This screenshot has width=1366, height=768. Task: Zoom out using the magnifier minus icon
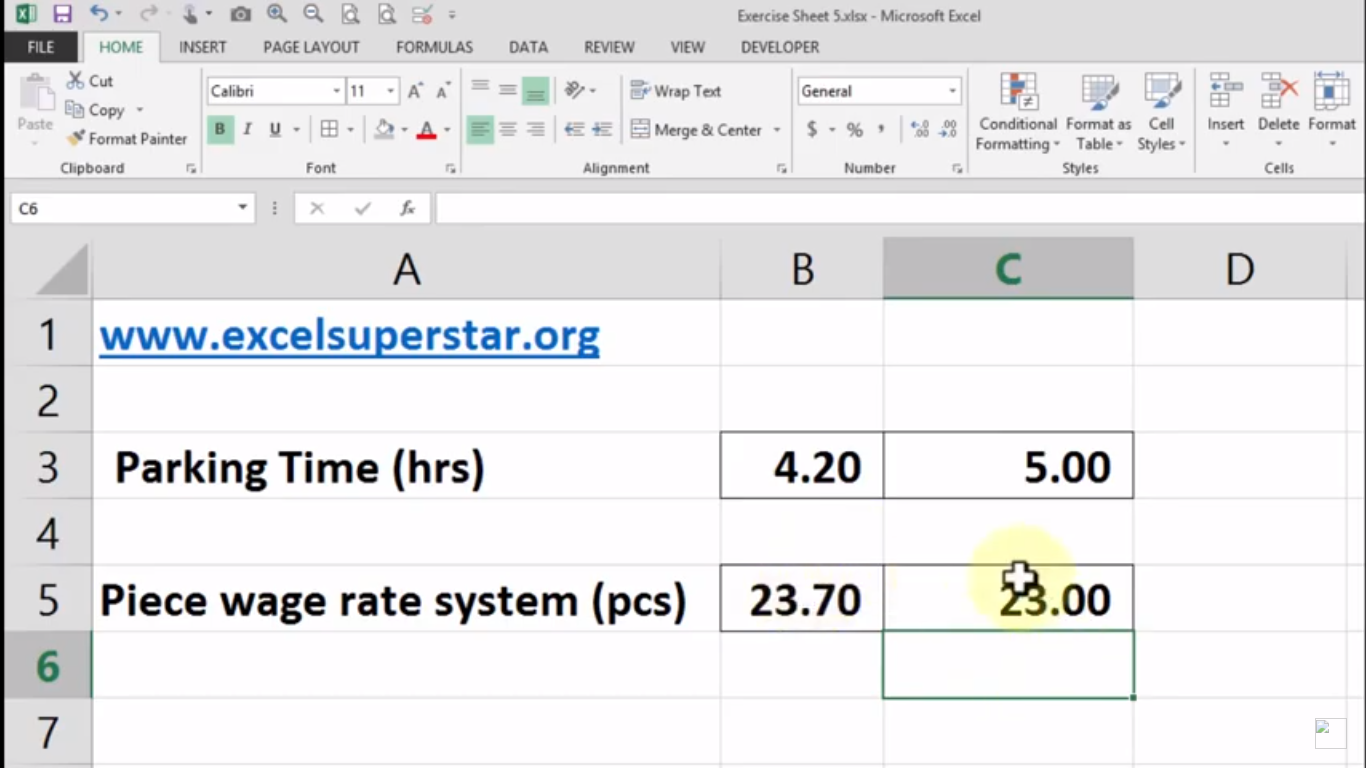point(313,14)
